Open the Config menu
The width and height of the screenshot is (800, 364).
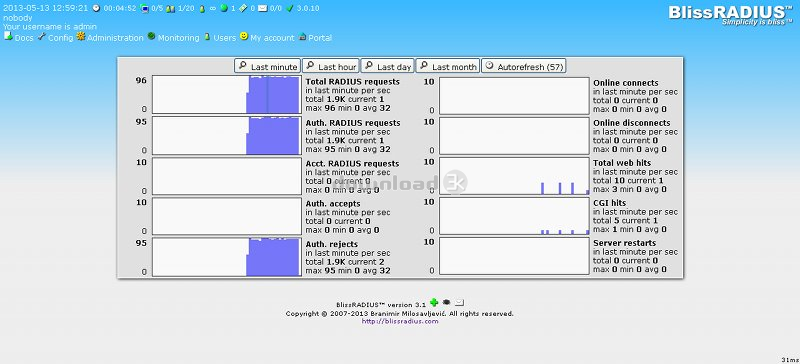tap(56, 37)
